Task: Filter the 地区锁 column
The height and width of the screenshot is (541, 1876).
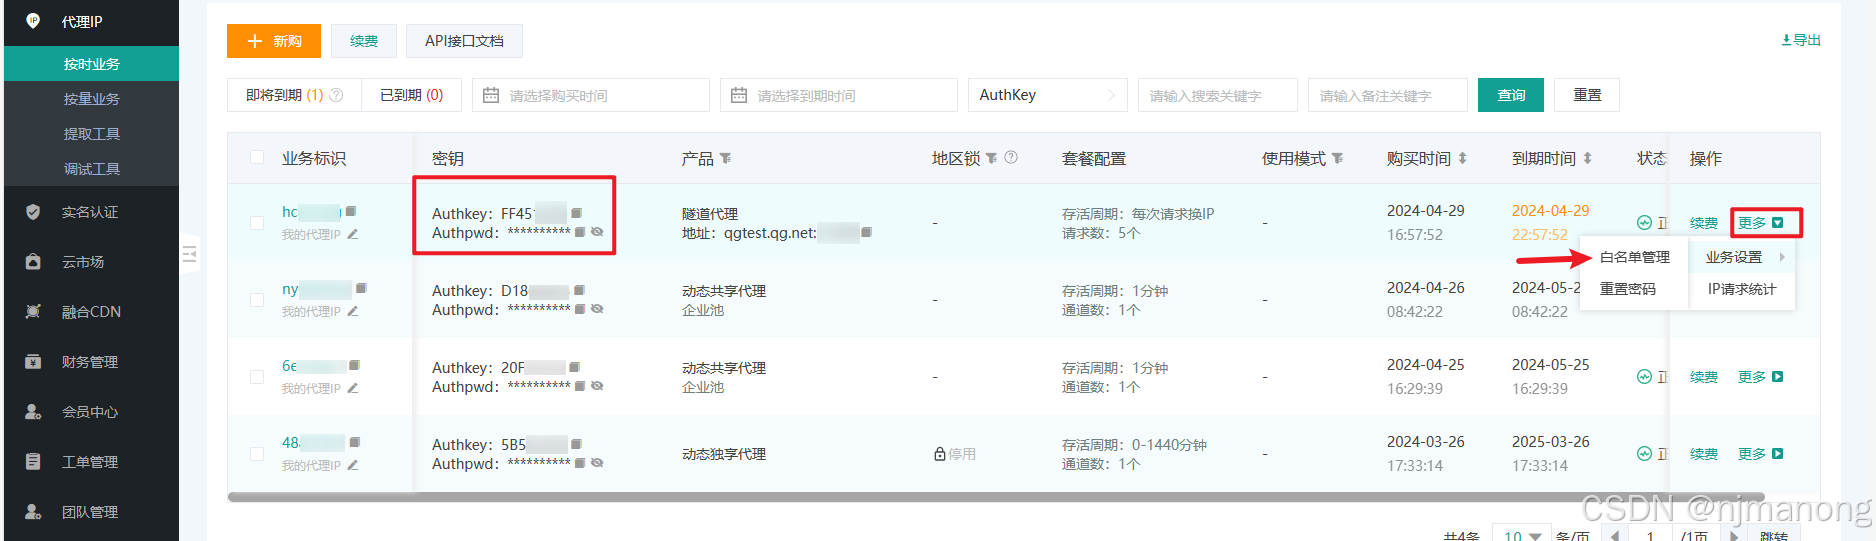Action: [991, 158]
